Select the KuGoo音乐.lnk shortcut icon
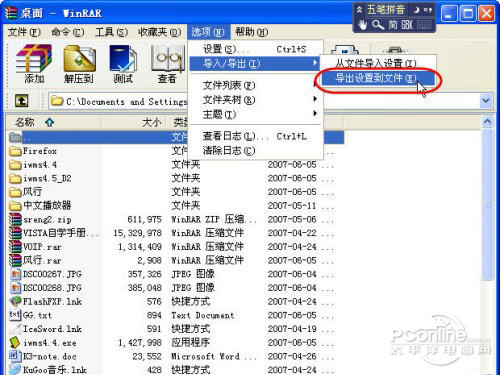Image resolution: width=500 pixels, height=375 pixels. tap(15, 369)
